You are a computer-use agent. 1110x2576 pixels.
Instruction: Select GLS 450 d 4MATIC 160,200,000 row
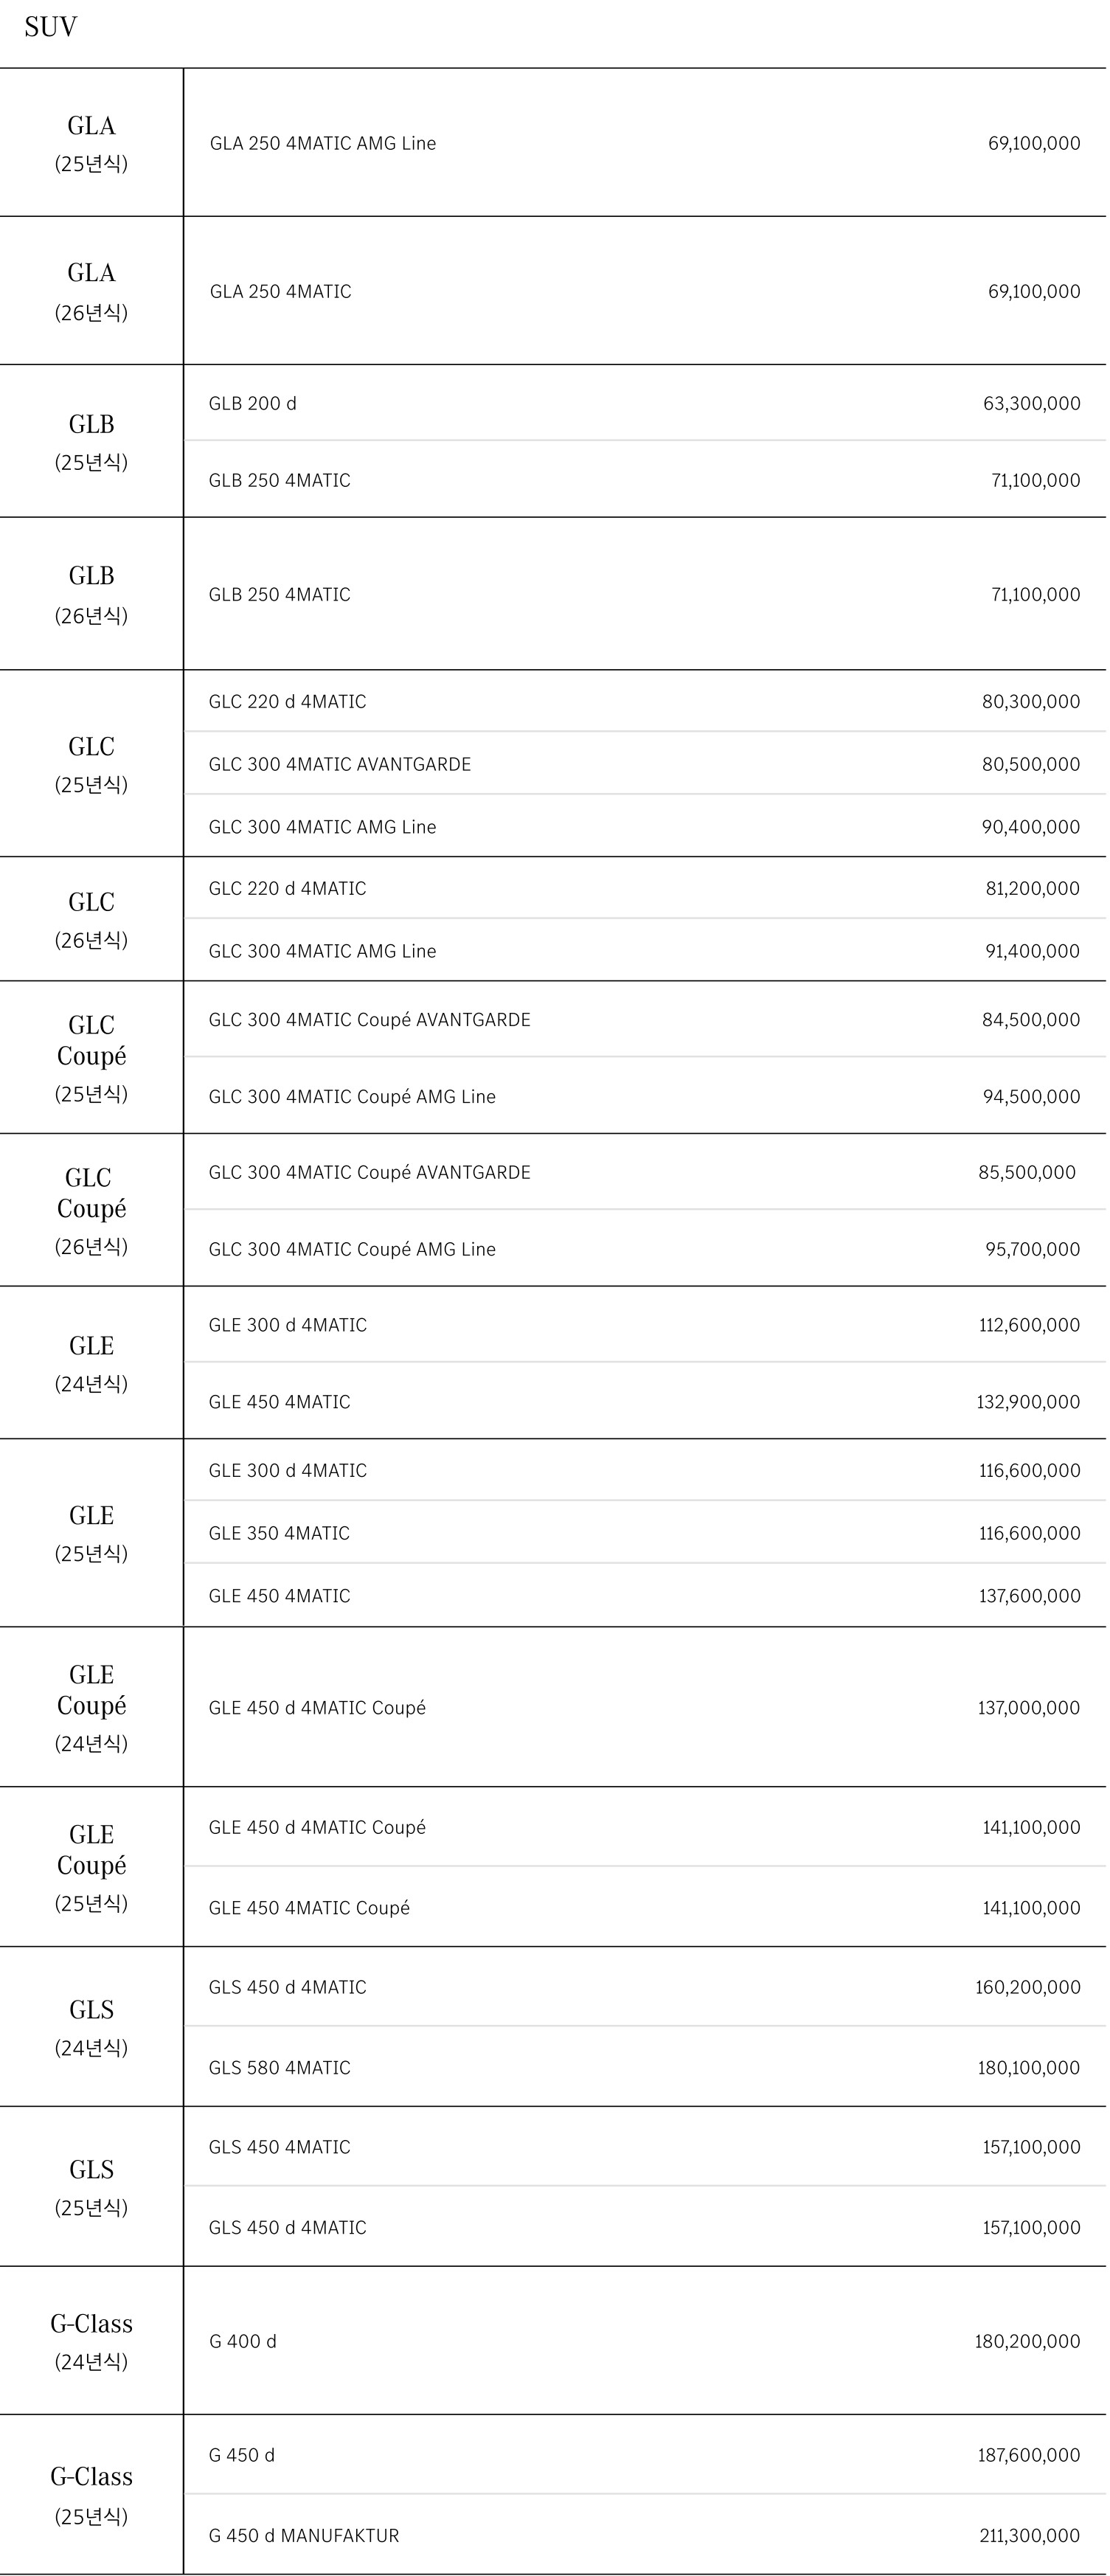click(645, 1987)
